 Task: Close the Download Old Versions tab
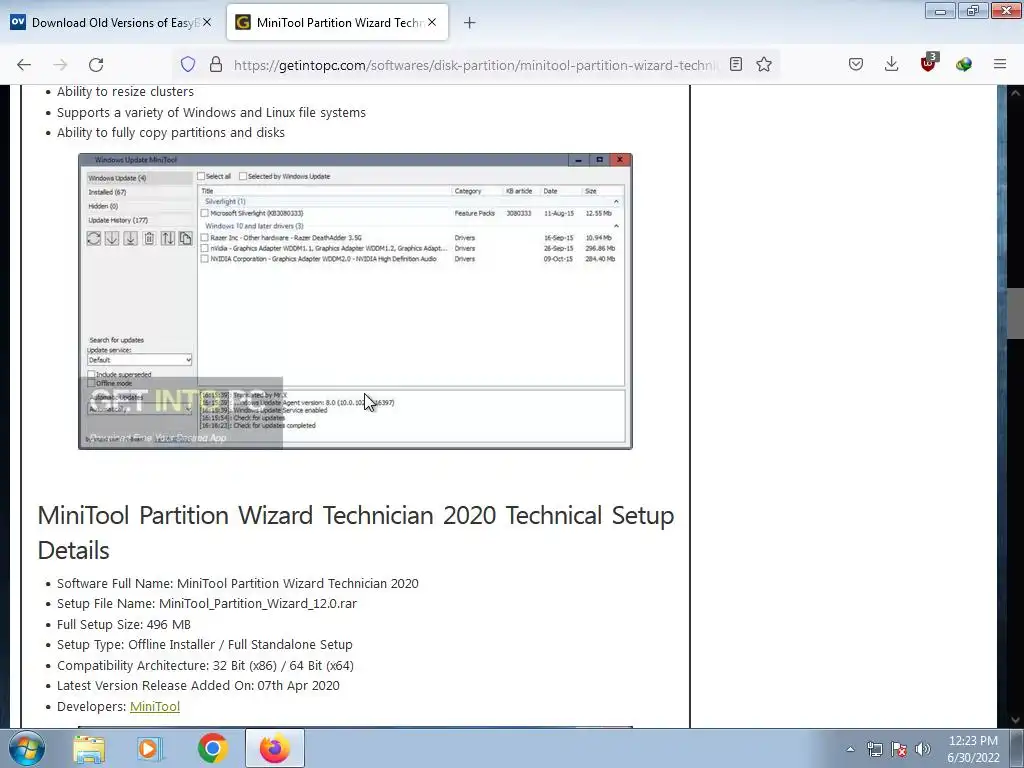[x=207, y=22]
